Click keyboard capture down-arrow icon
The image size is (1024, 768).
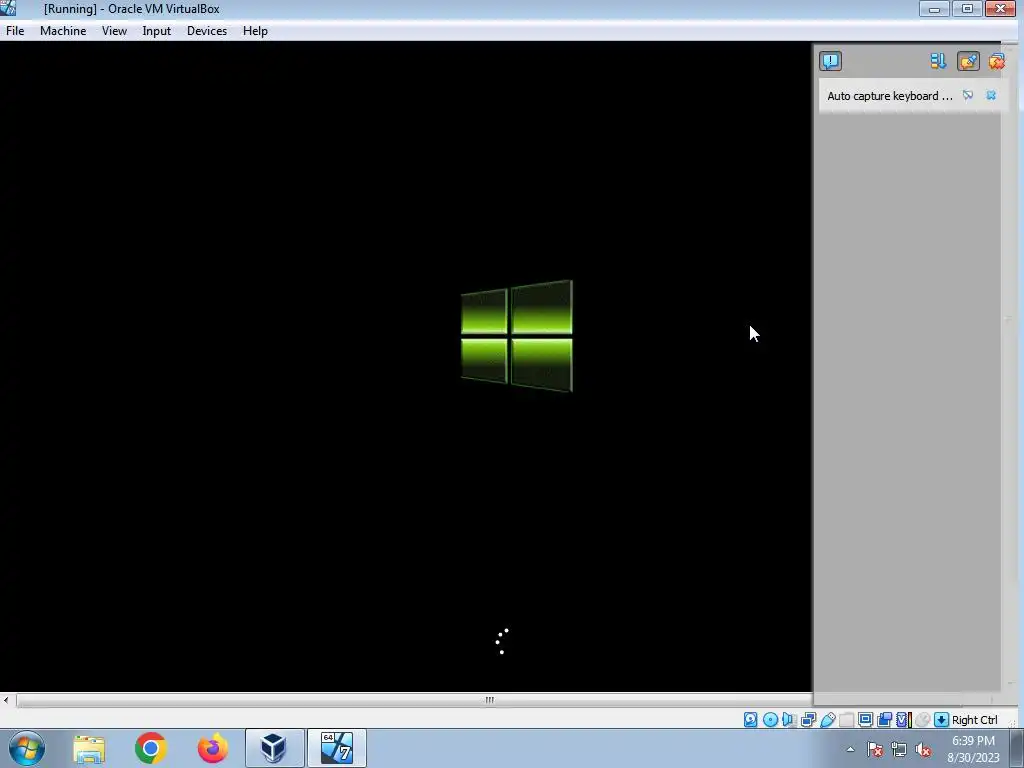tap(942, 720)
